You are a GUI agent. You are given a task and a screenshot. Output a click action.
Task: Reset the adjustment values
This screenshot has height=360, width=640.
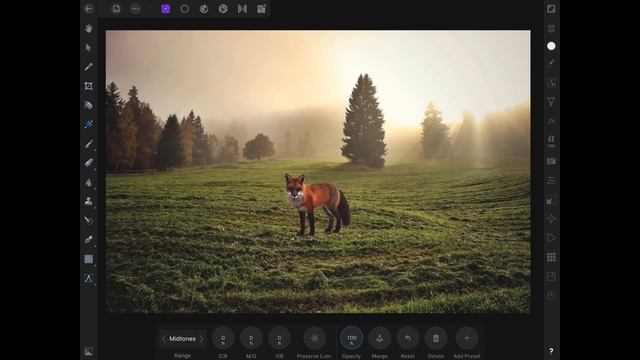[408, 338]
